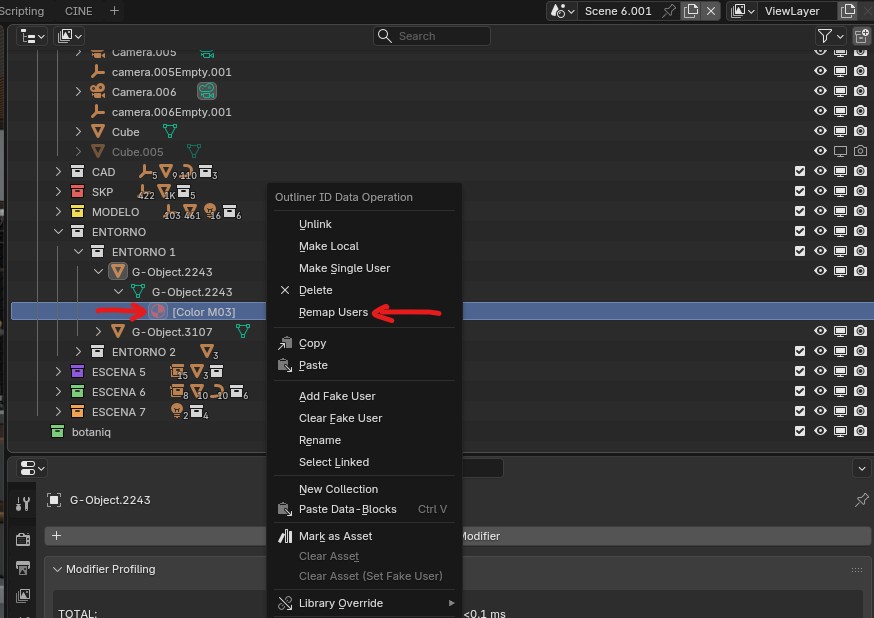Add a new workspace with plus button
Image resolution: width=874 pixels, height=618 pixels.
pyautogui.click(x=114, y=11)
